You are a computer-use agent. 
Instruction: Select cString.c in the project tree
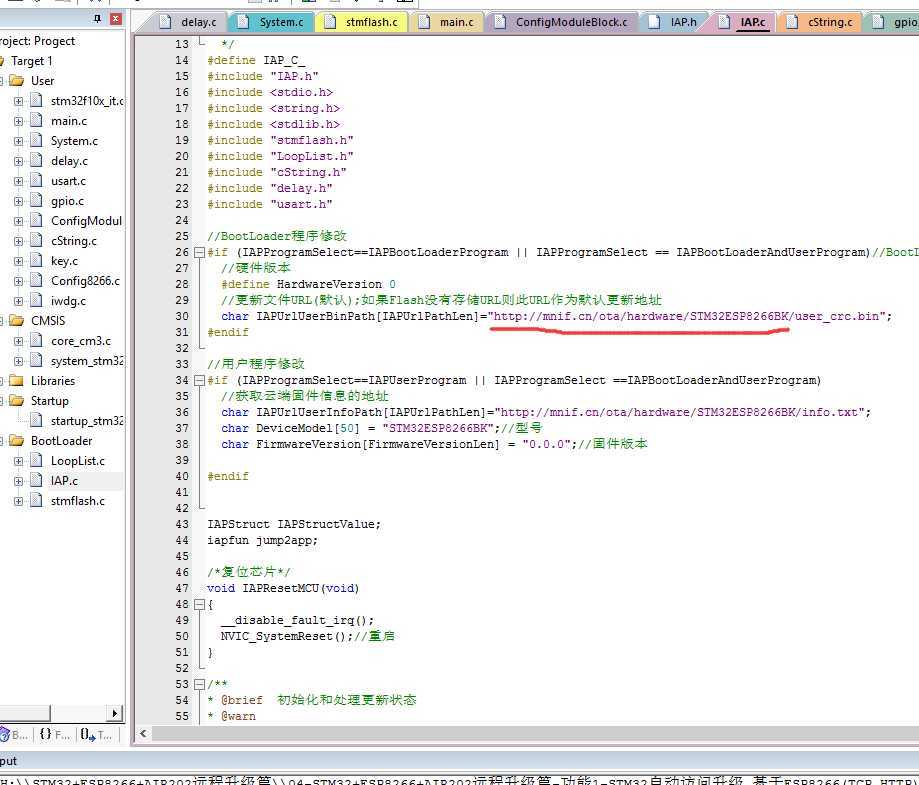pos(73,241)
